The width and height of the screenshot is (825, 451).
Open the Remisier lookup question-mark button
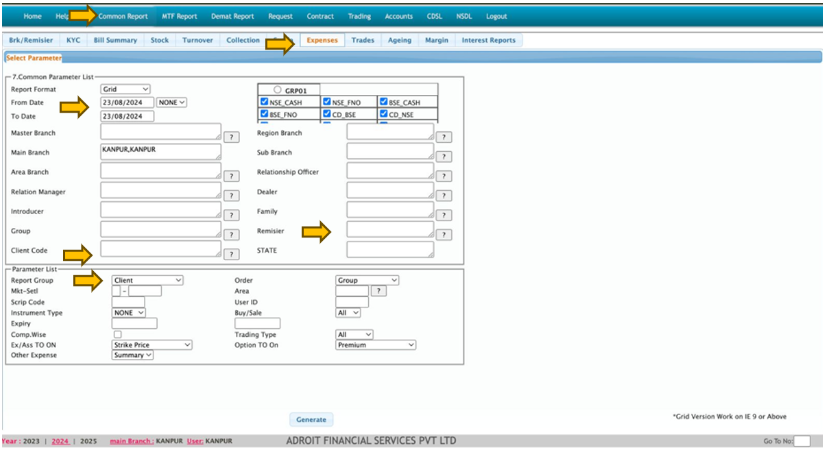click(444, 234)
